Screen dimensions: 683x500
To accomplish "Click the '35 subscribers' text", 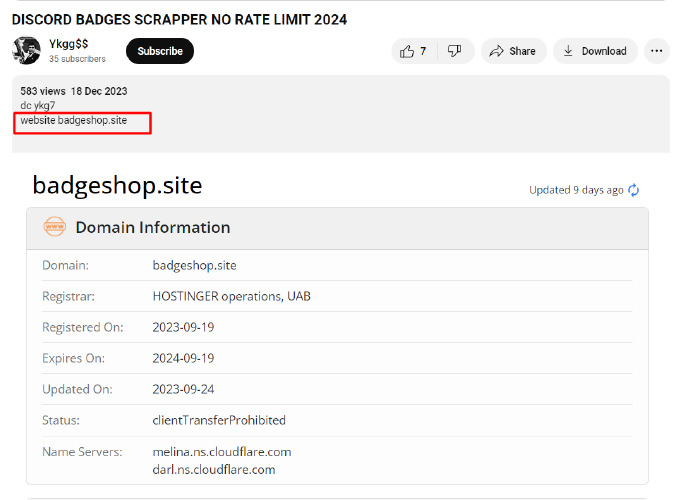I will (x=77, y=59).
